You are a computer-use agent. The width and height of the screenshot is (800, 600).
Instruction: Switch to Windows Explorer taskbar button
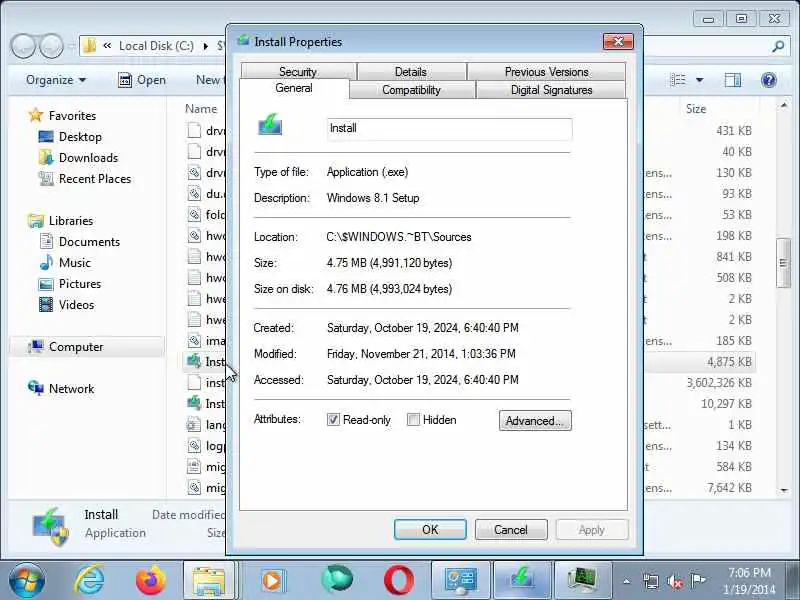[x=209, y=581]
